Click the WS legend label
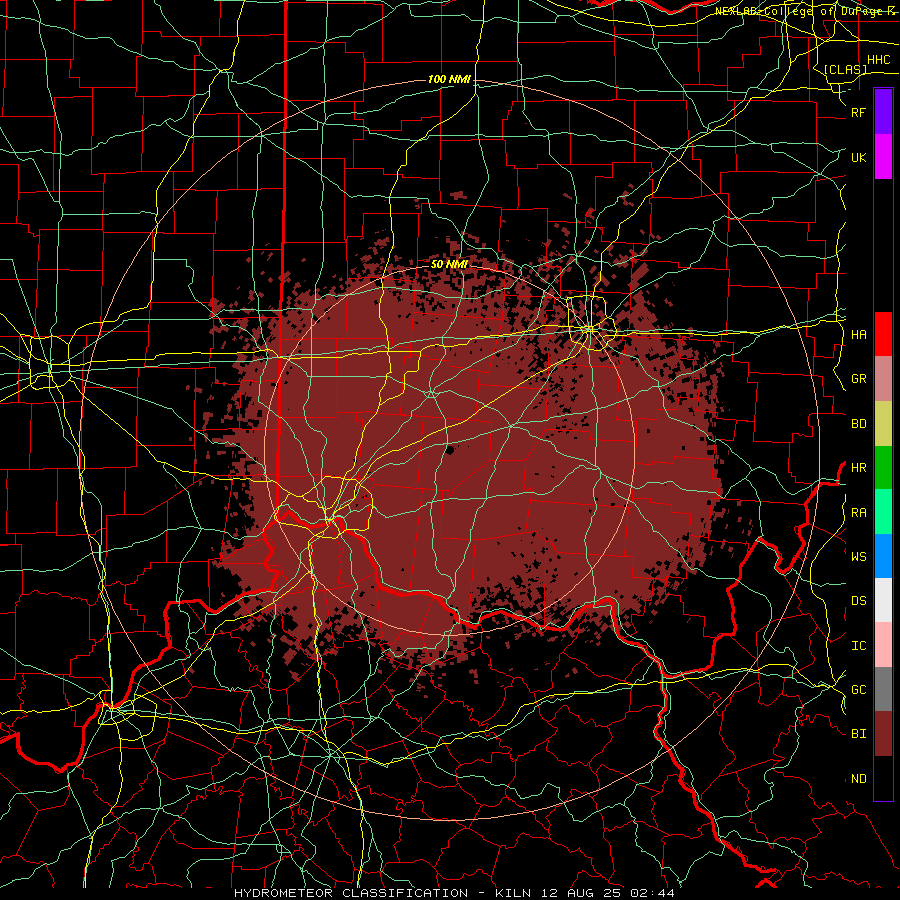The image size is (900, 900). [x=859, y=556]
